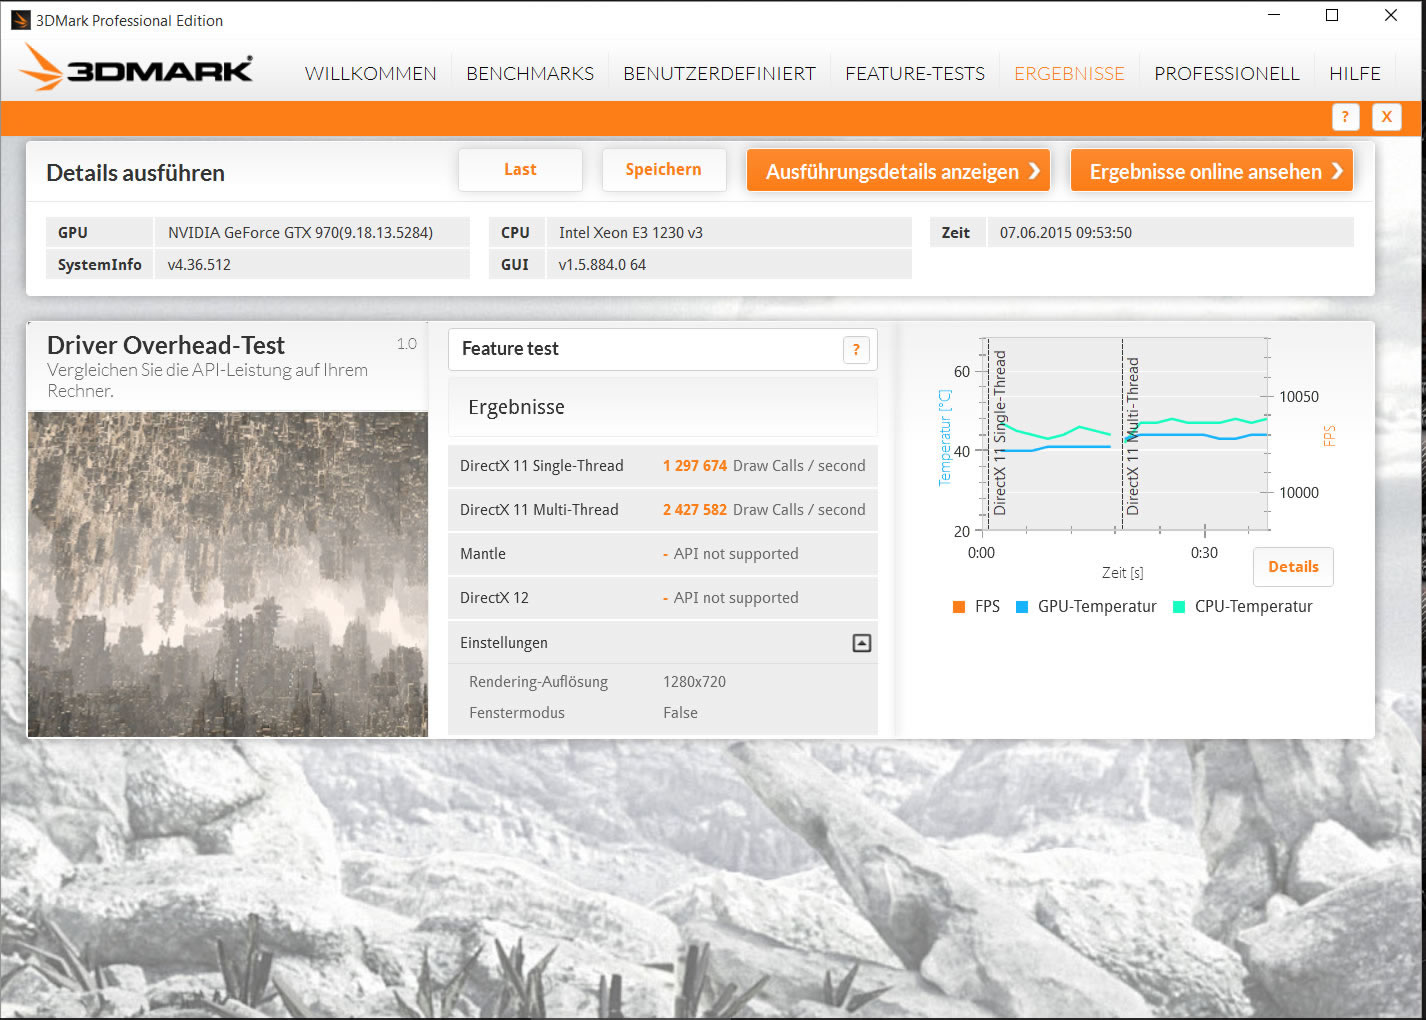
Task: Click Fenstermodus value False
Action: coord(680,713)
